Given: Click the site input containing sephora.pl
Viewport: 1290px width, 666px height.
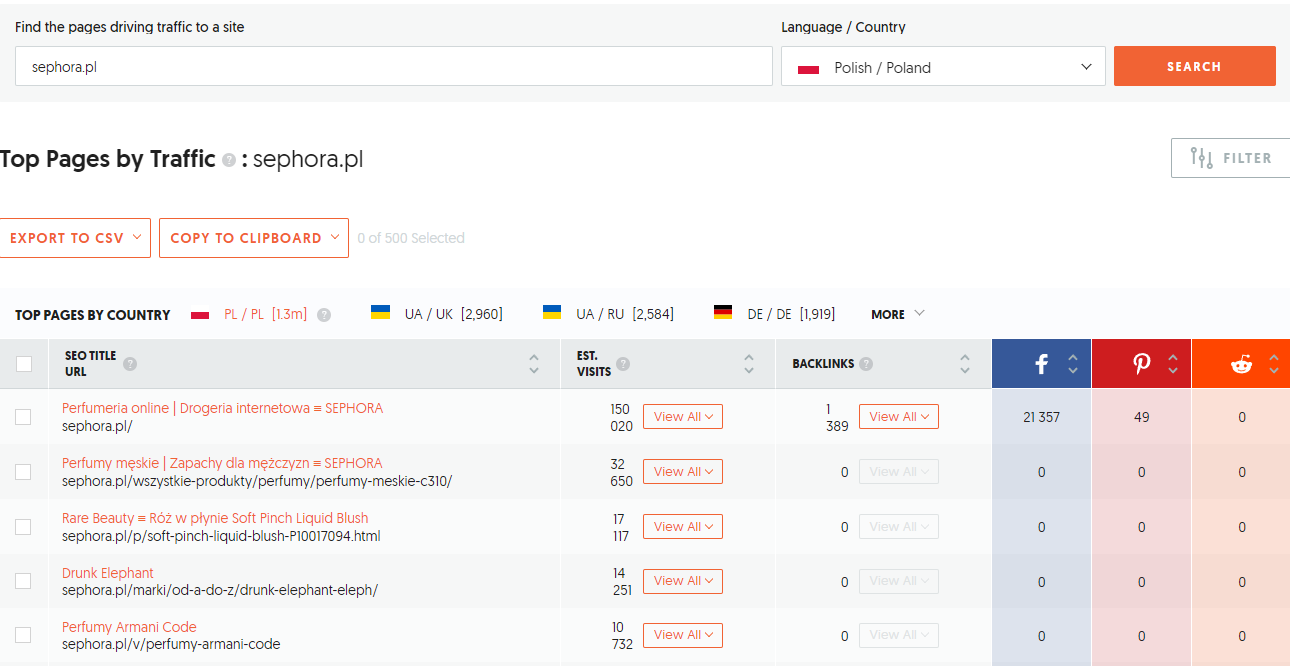Looking at the screenshot, I should (394, 66).
